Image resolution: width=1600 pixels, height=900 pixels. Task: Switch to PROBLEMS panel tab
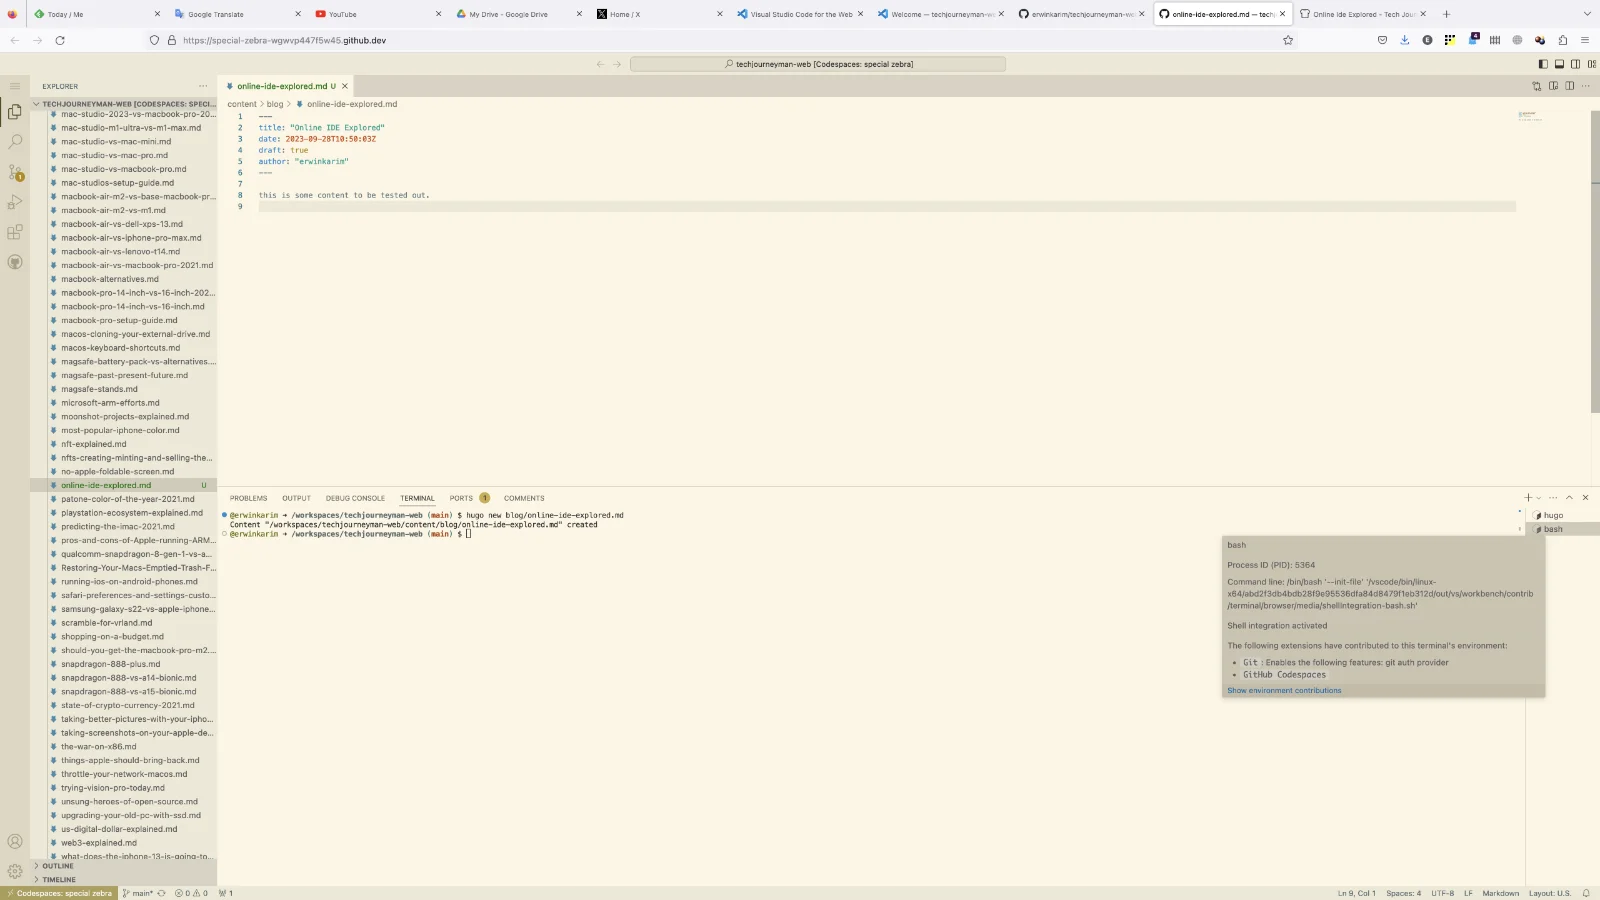tap(248, 498)
